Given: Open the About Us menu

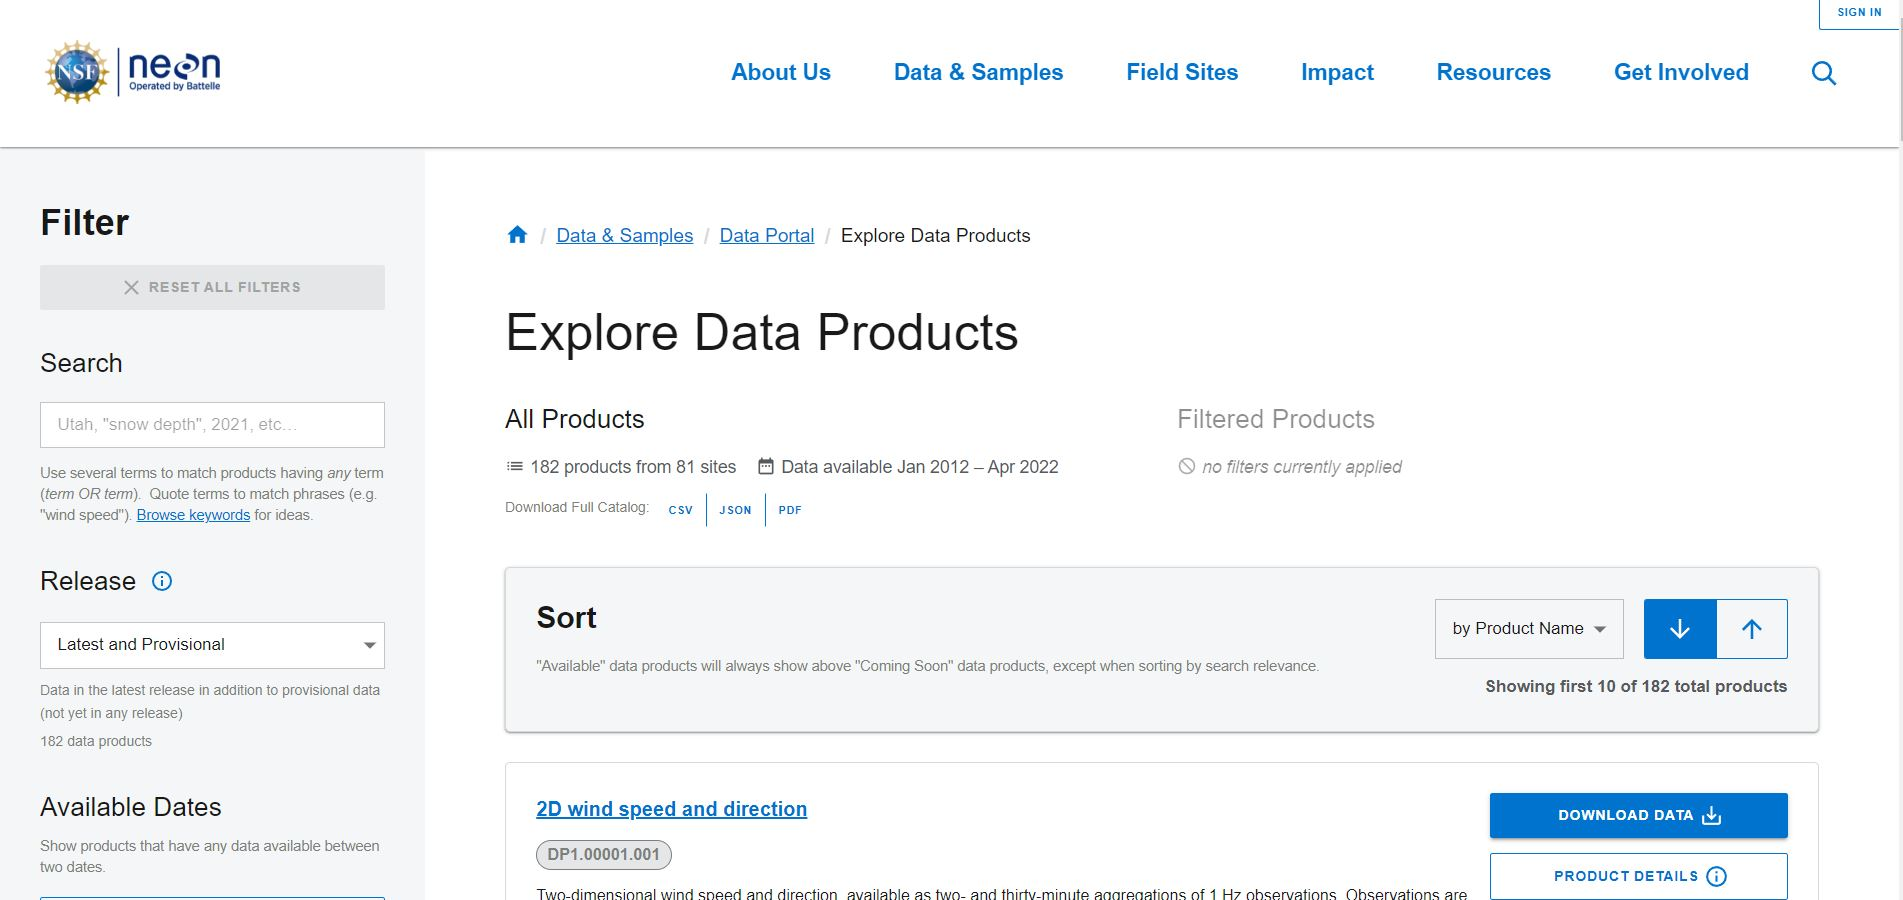Looking at the screenshot, I should coord(780,73).
